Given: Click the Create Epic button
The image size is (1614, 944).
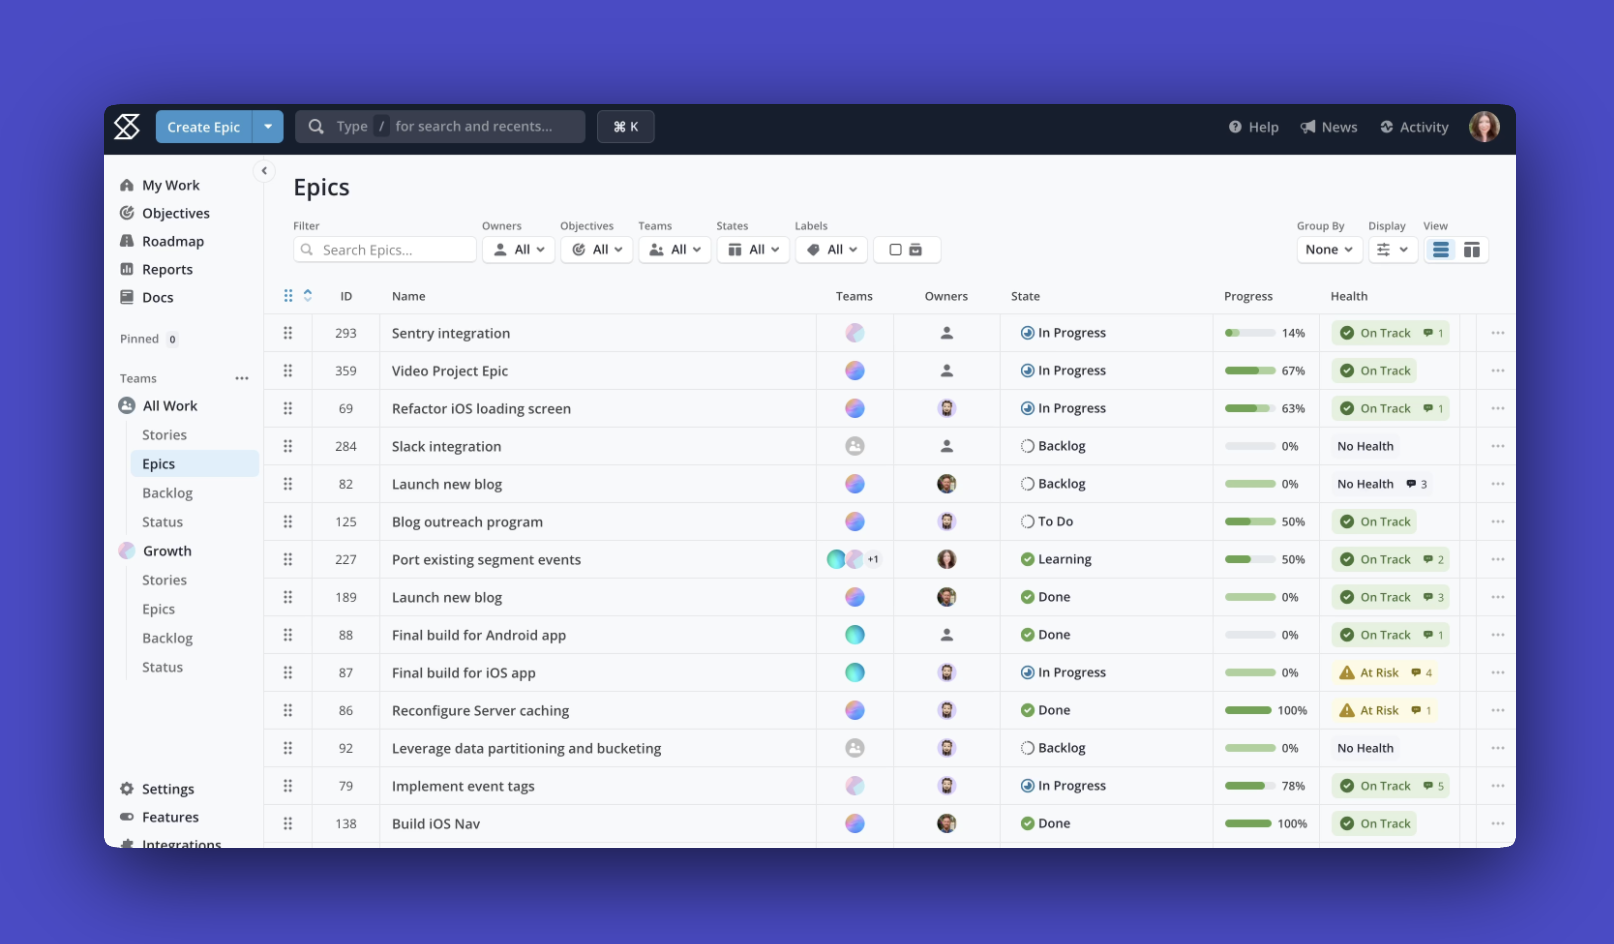Looking at the screenshot, I should click(204, 126).
